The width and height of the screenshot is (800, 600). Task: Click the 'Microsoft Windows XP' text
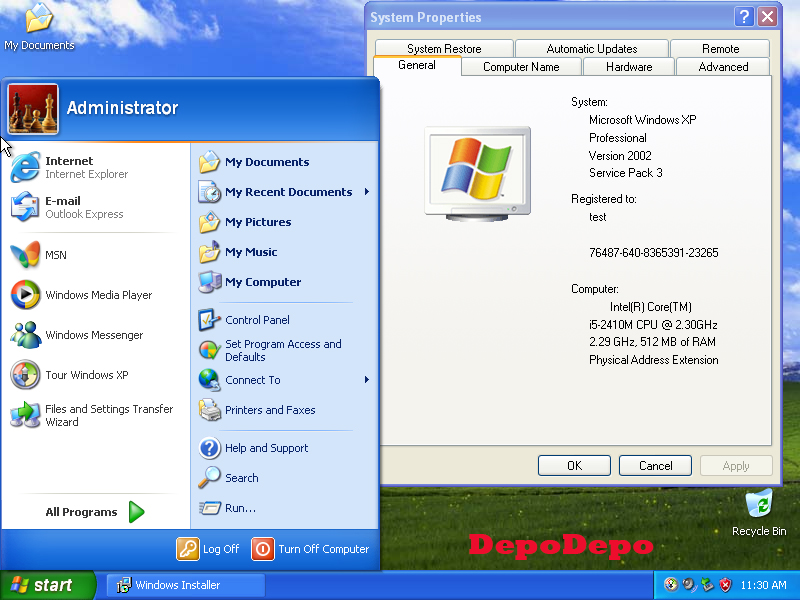point(642,120)
